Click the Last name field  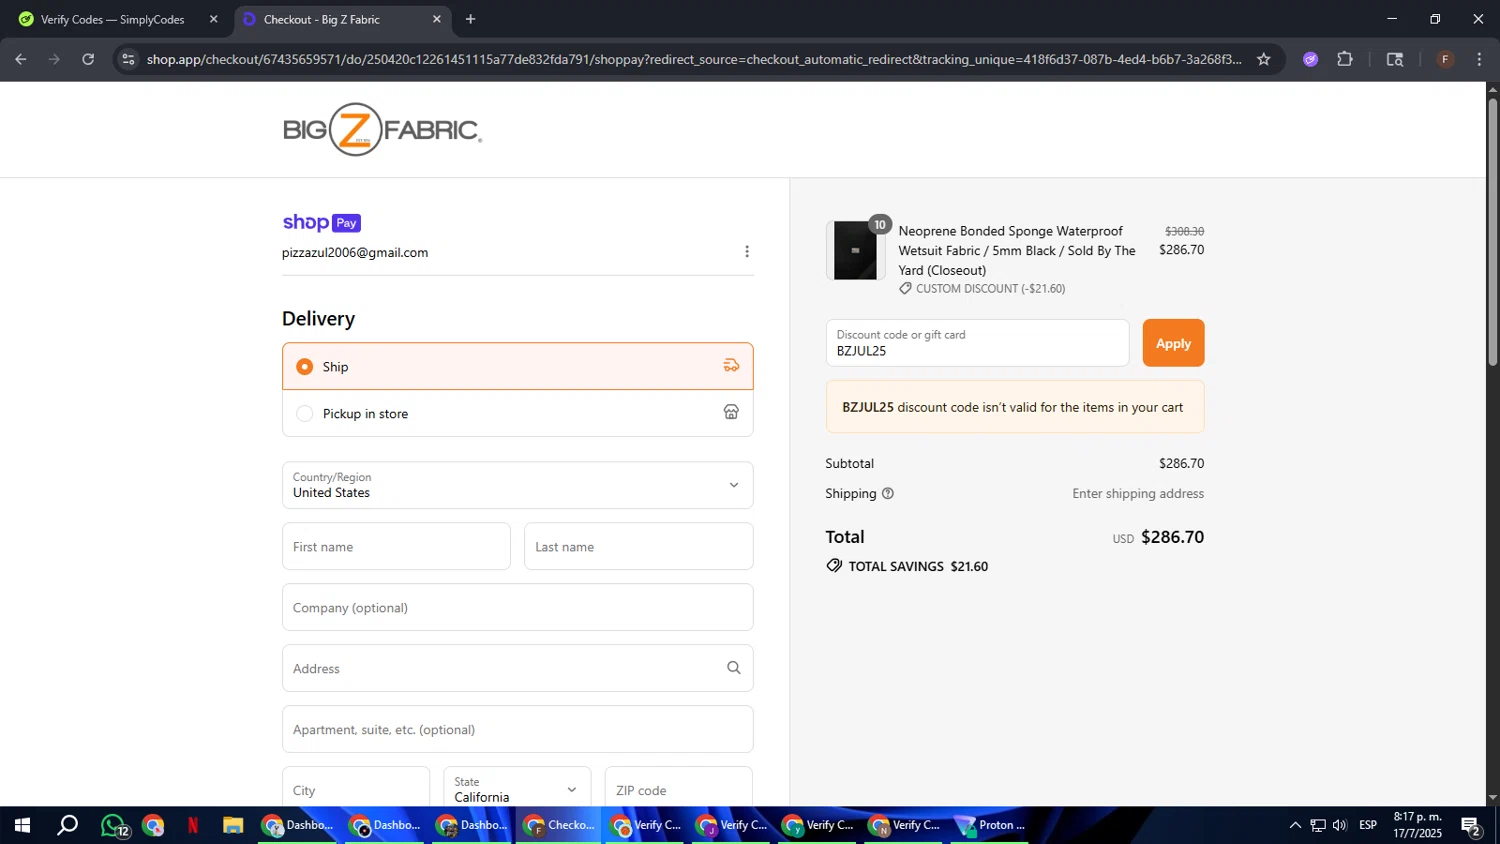639,547
